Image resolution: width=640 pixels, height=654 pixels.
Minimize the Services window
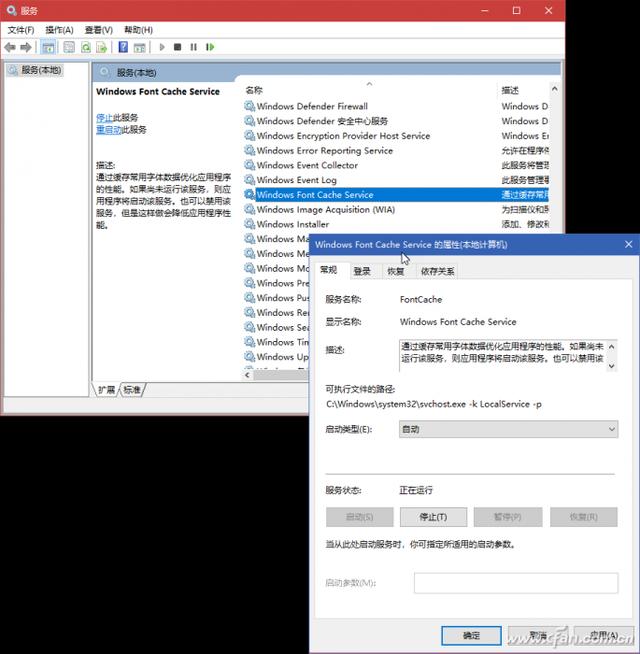click(485, 10)
